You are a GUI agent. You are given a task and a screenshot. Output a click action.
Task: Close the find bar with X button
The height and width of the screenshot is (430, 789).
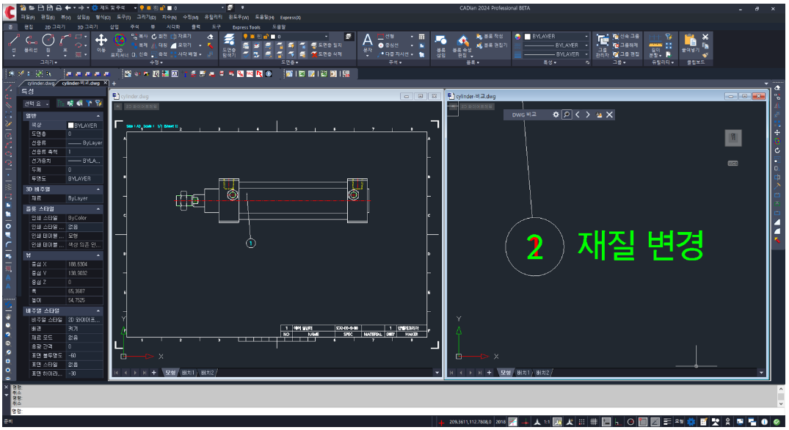[609, 115]
